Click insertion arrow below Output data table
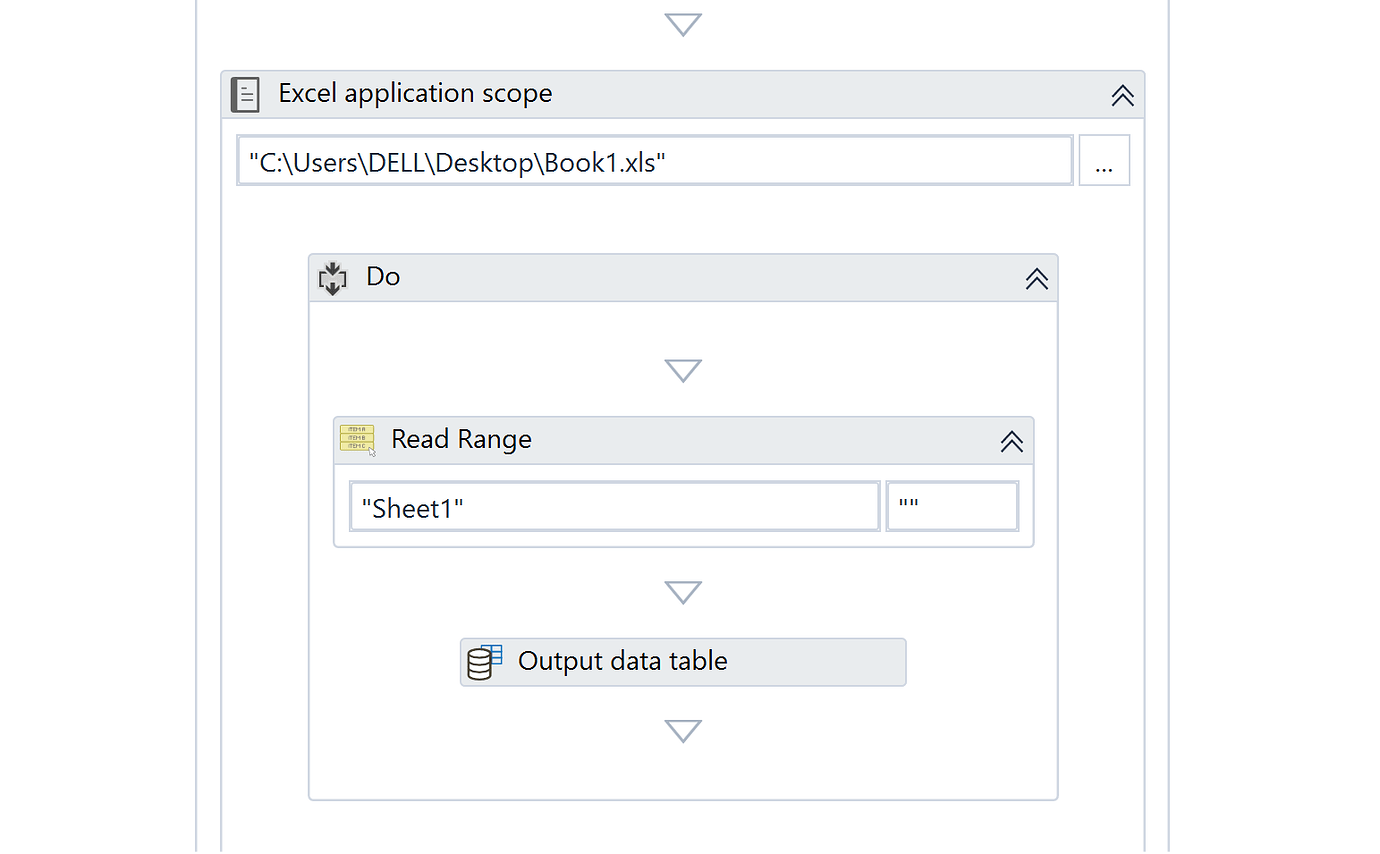 point(683,730)
